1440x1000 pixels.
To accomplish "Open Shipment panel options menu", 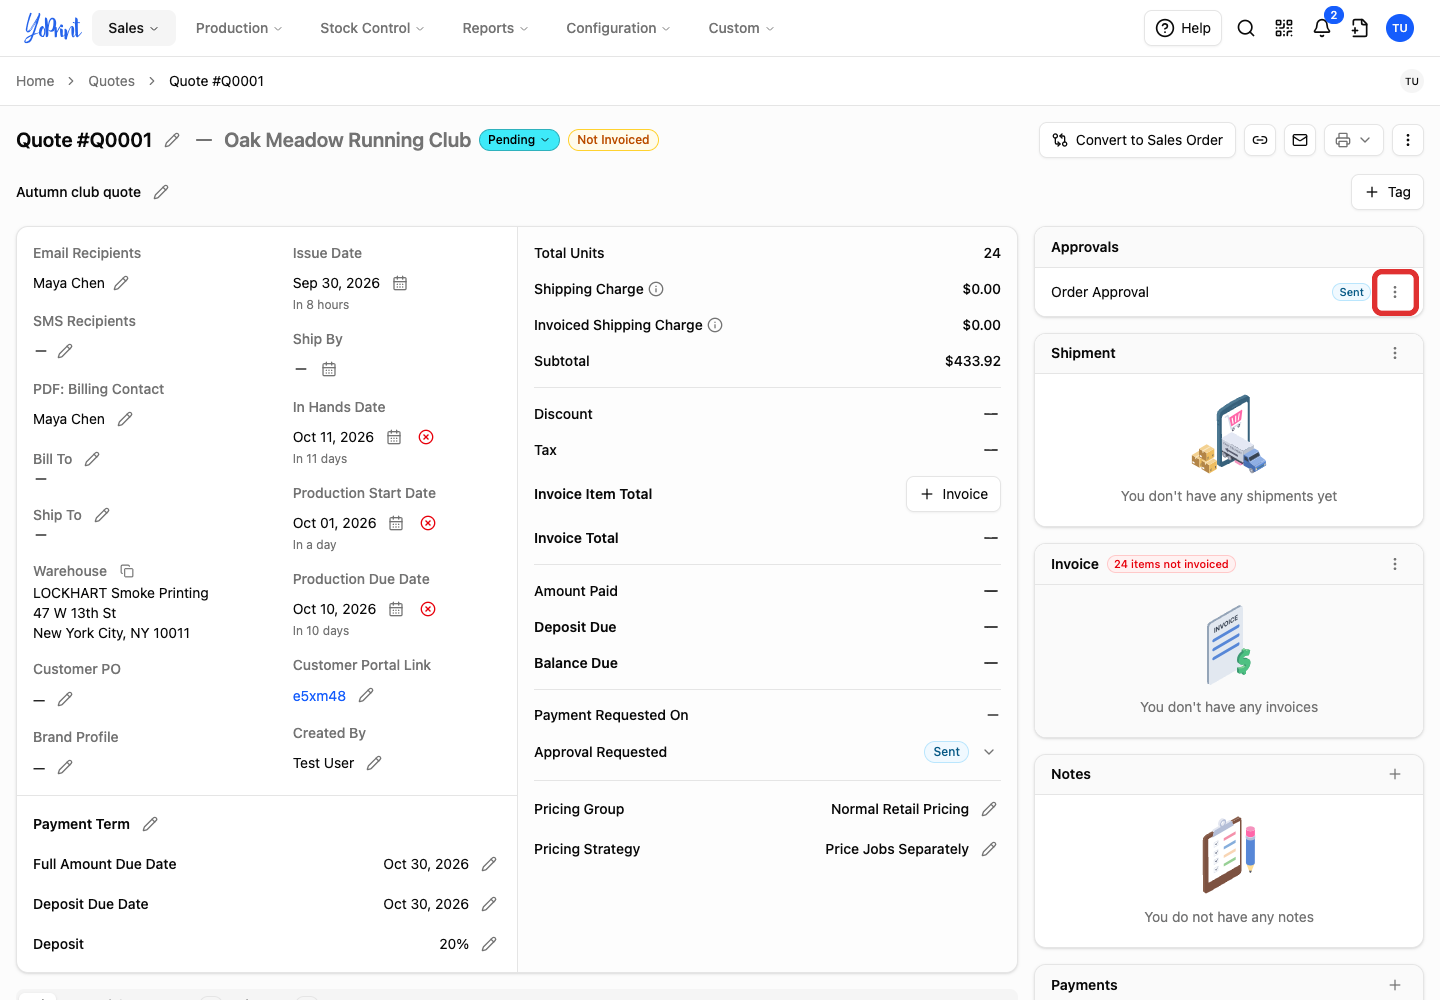I will tap(1395, 353).
